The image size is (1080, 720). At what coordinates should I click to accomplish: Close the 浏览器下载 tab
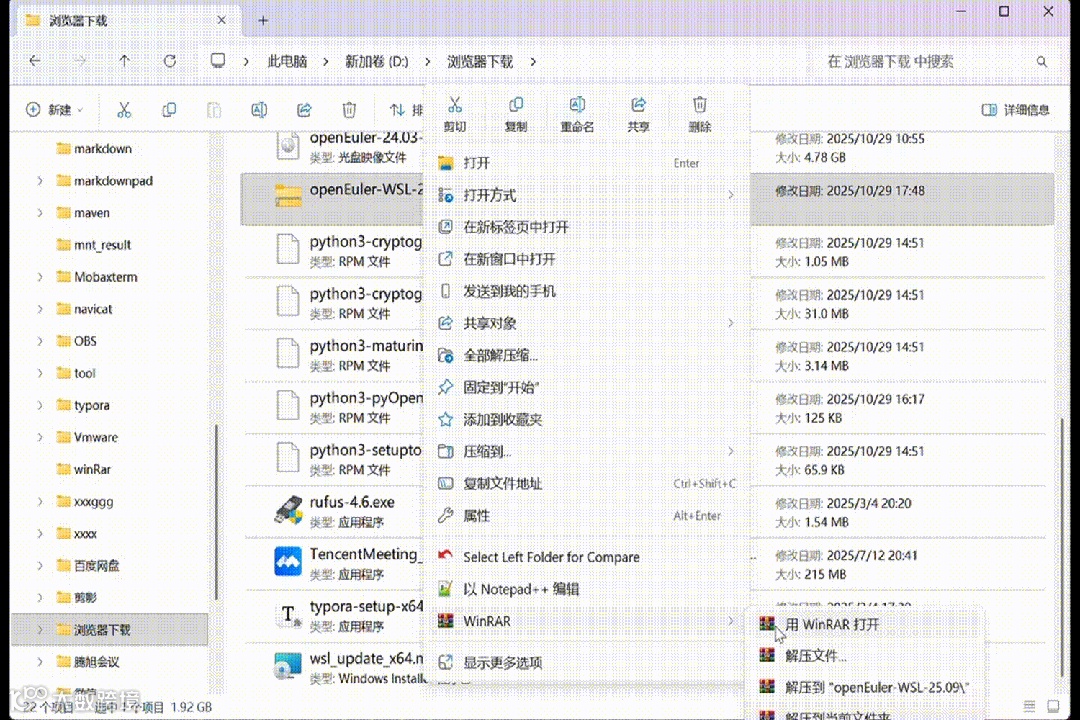[221, 21]
